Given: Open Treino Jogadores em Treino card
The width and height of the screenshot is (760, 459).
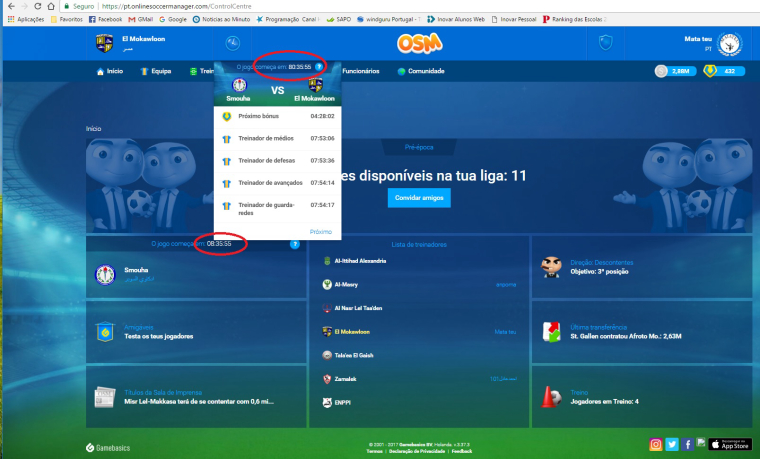Looking at the screenshot, I should tap(642, 397).
